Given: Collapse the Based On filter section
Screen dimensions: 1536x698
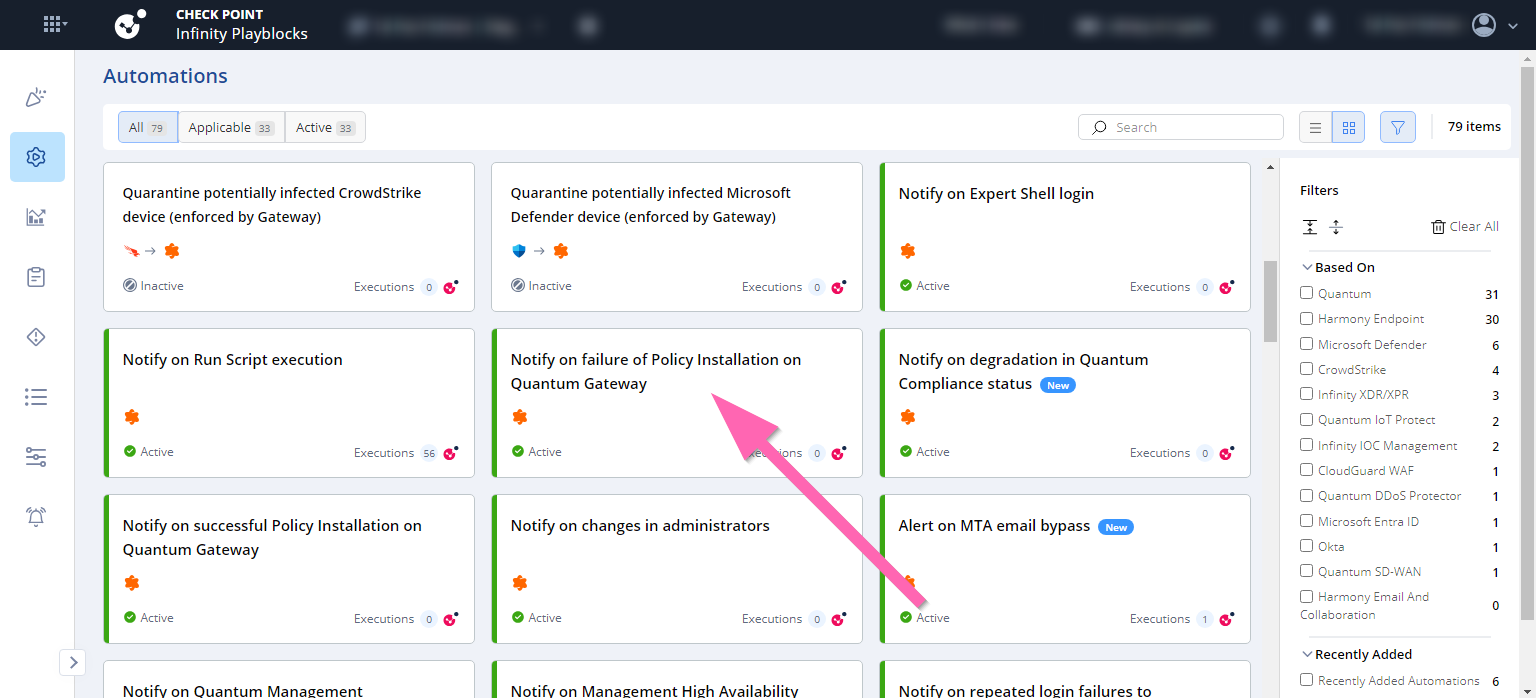Looking at the screenshot, I should point(1307,266).
